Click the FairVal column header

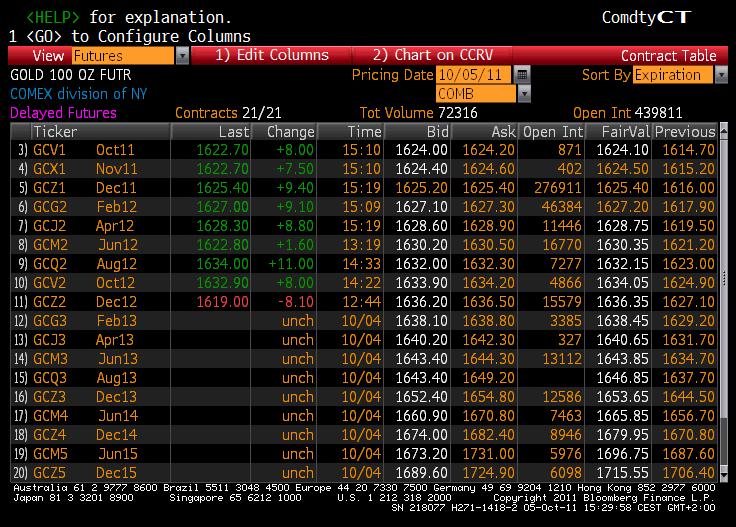click(619, 132)
